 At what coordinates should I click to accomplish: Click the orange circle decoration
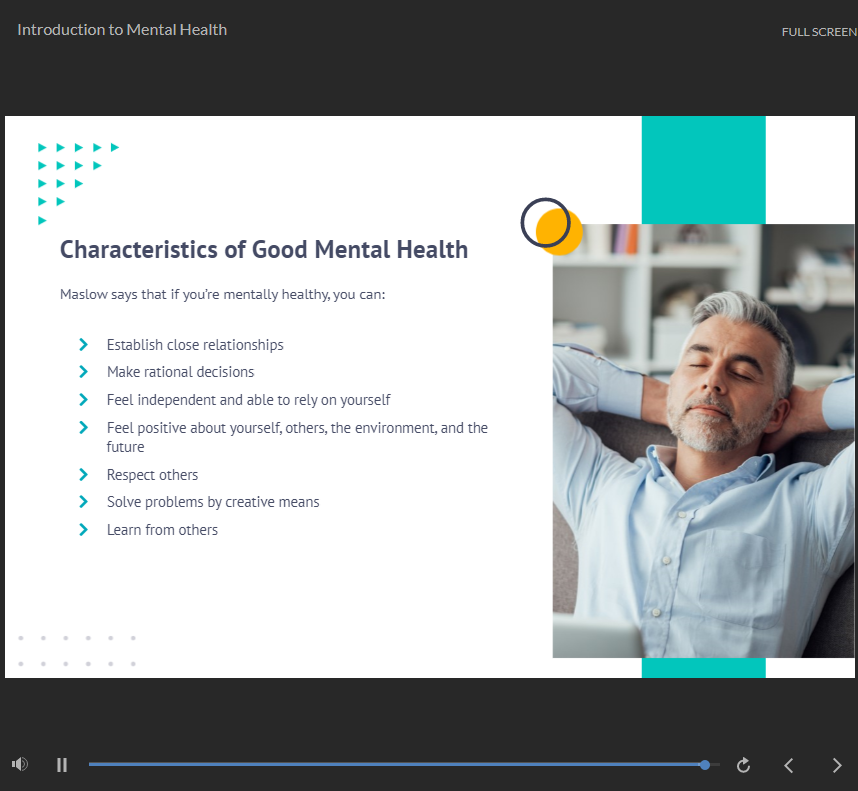(562, 236)
